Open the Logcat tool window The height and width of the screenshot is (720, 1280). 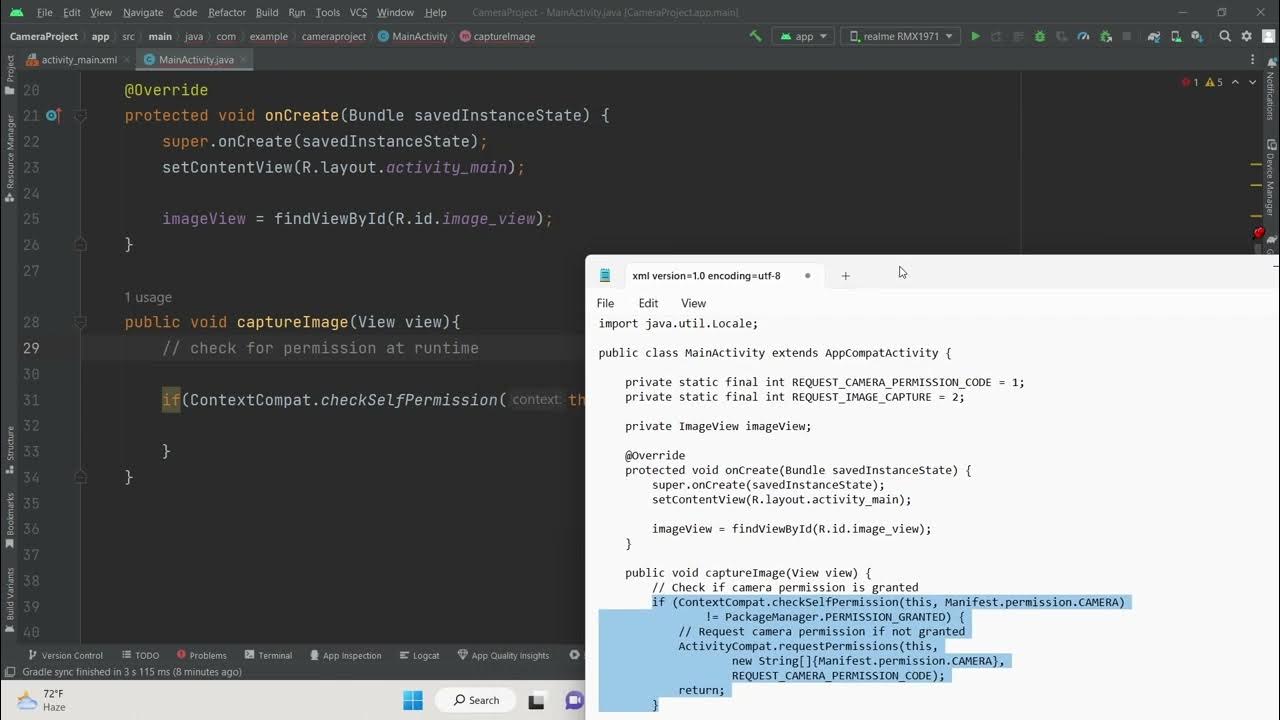419,655
